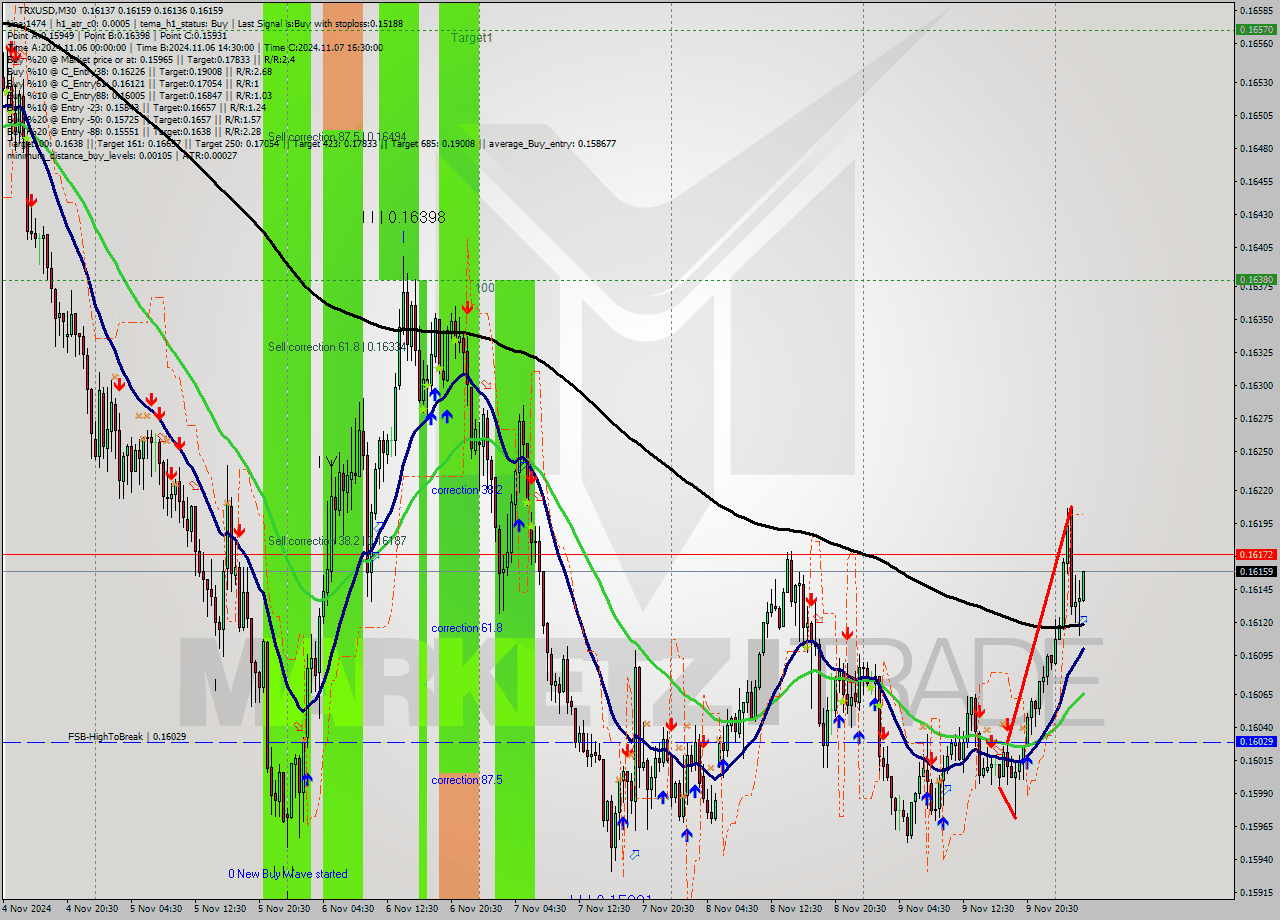The width and height of the screenshot is (1280, 920).
Task: Click 'FSB-HighToBreak | 0.16029' line label
Action: point(127,736)
